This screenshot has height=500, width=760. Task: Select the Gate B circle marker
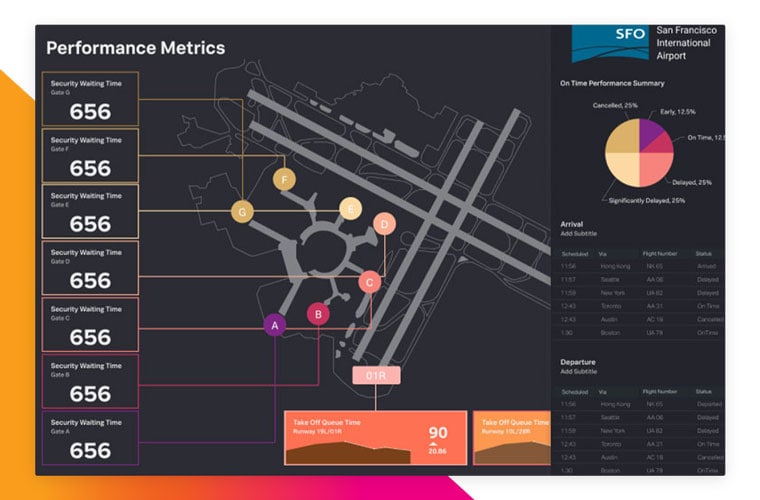click(318, 315)
